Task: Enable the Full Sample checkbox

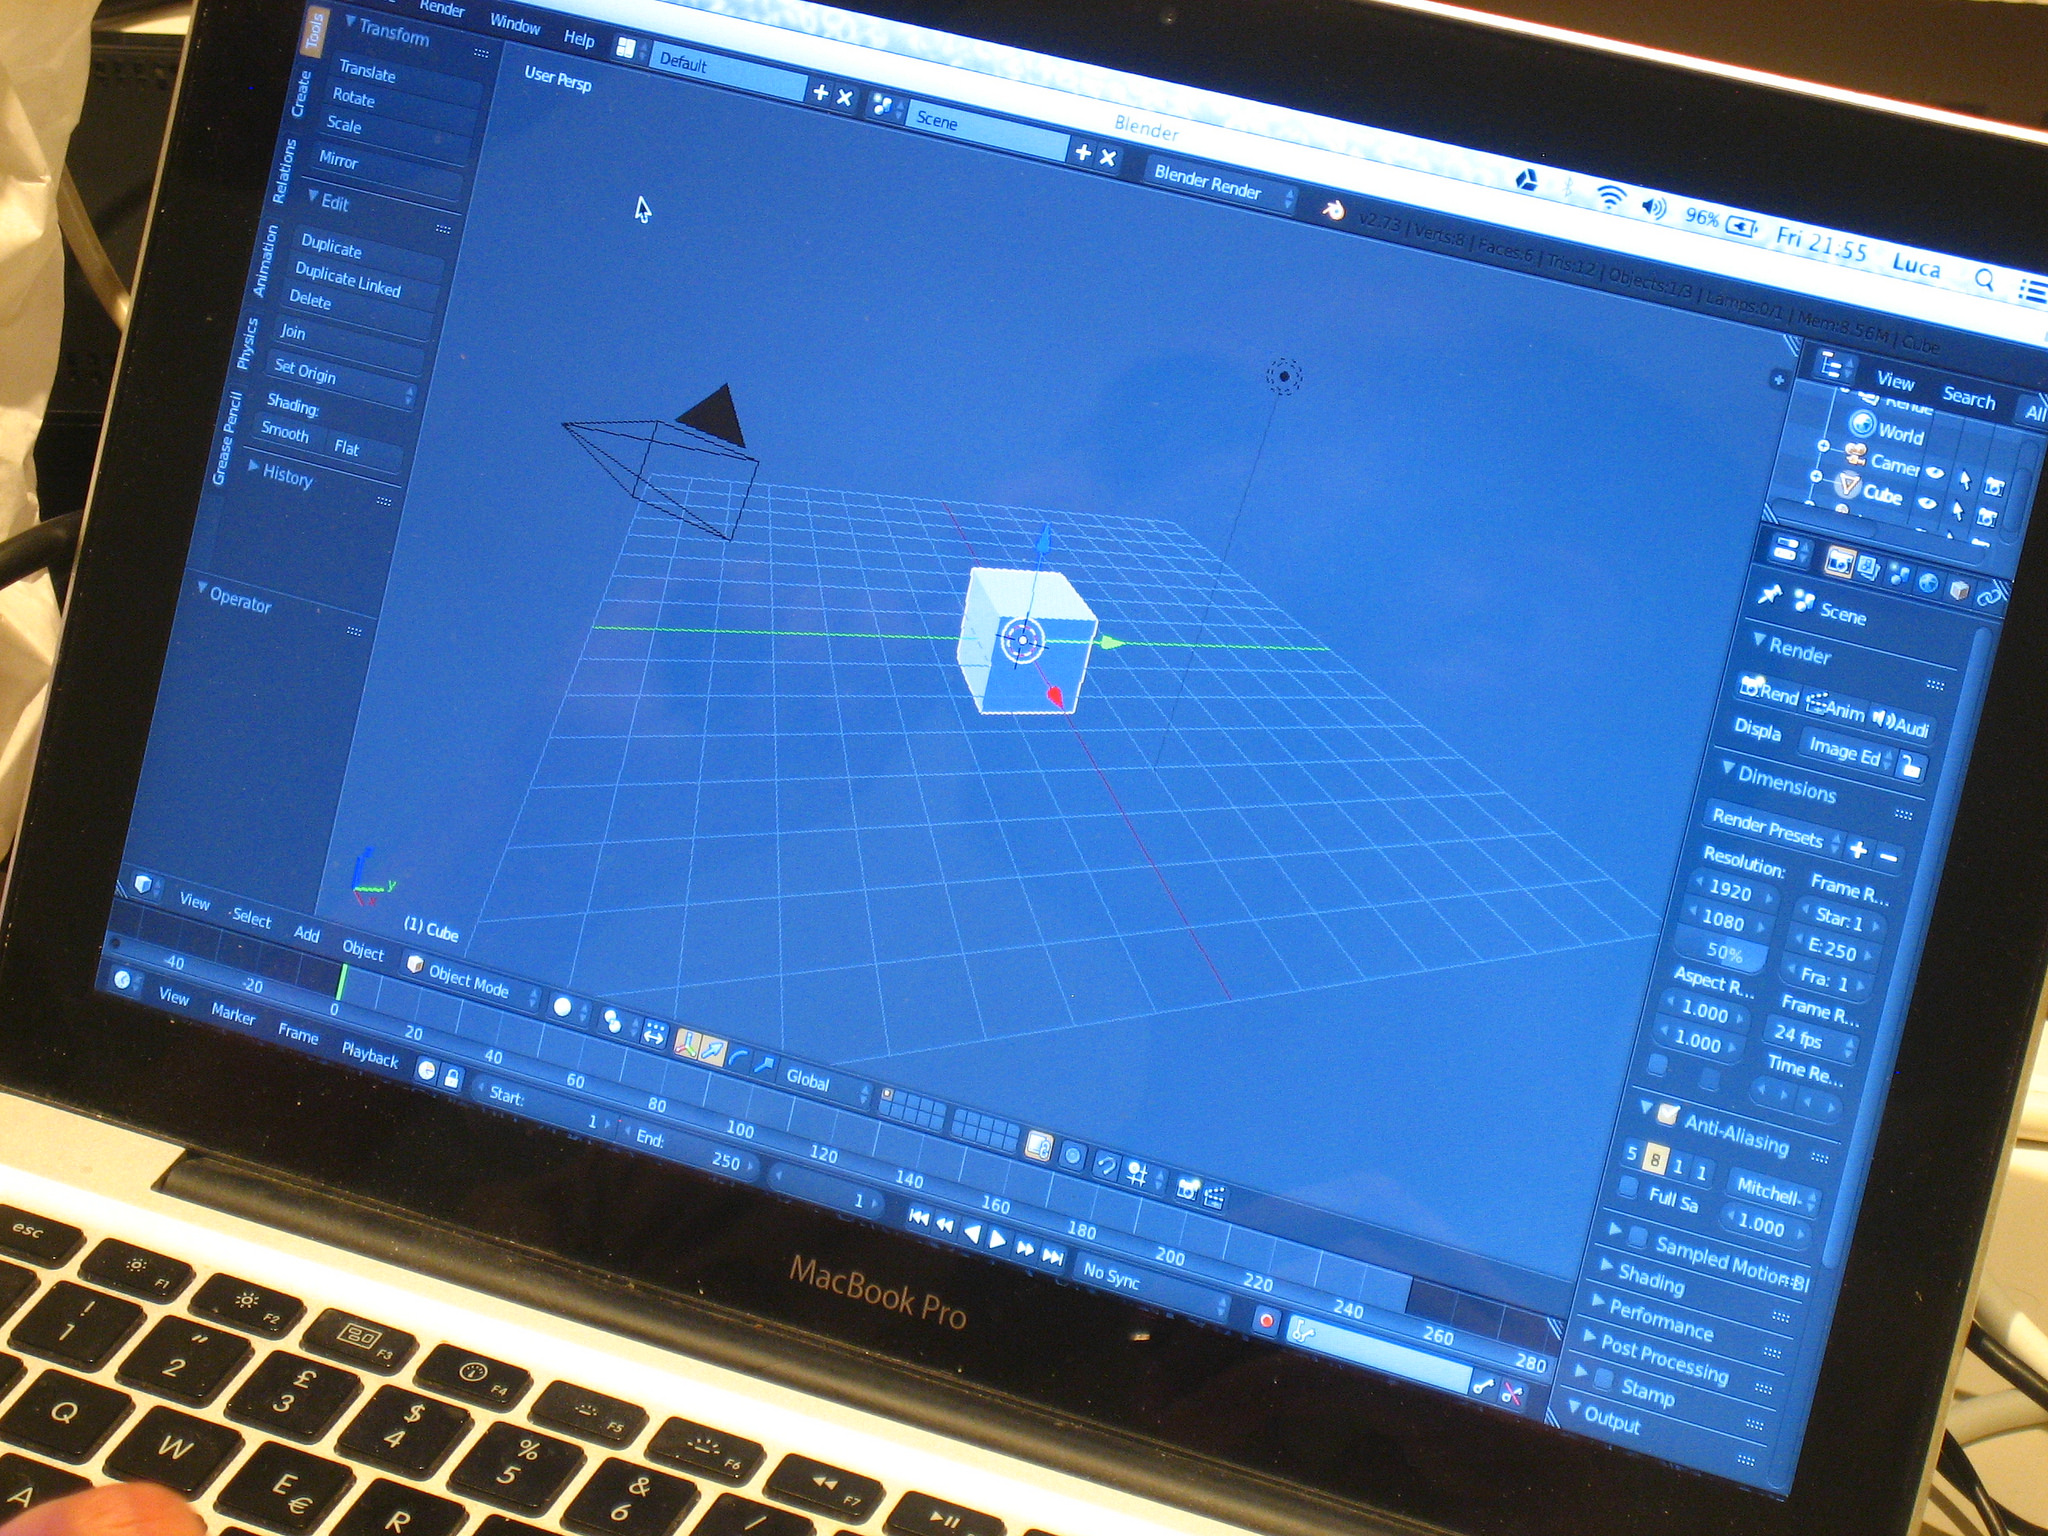Action: (1629, 1187)
